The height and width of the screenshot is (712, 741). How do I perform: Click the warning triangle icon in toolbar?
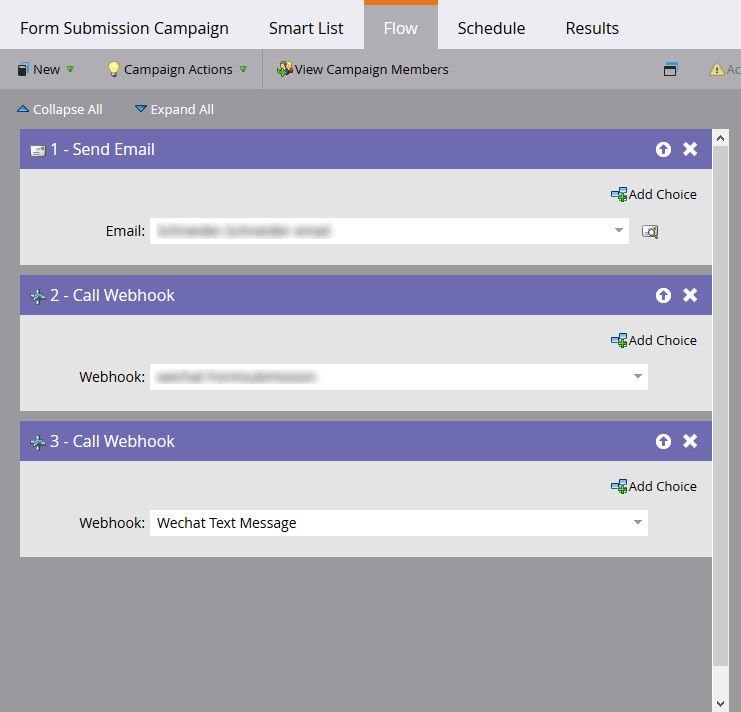click(x=716, y=69)
